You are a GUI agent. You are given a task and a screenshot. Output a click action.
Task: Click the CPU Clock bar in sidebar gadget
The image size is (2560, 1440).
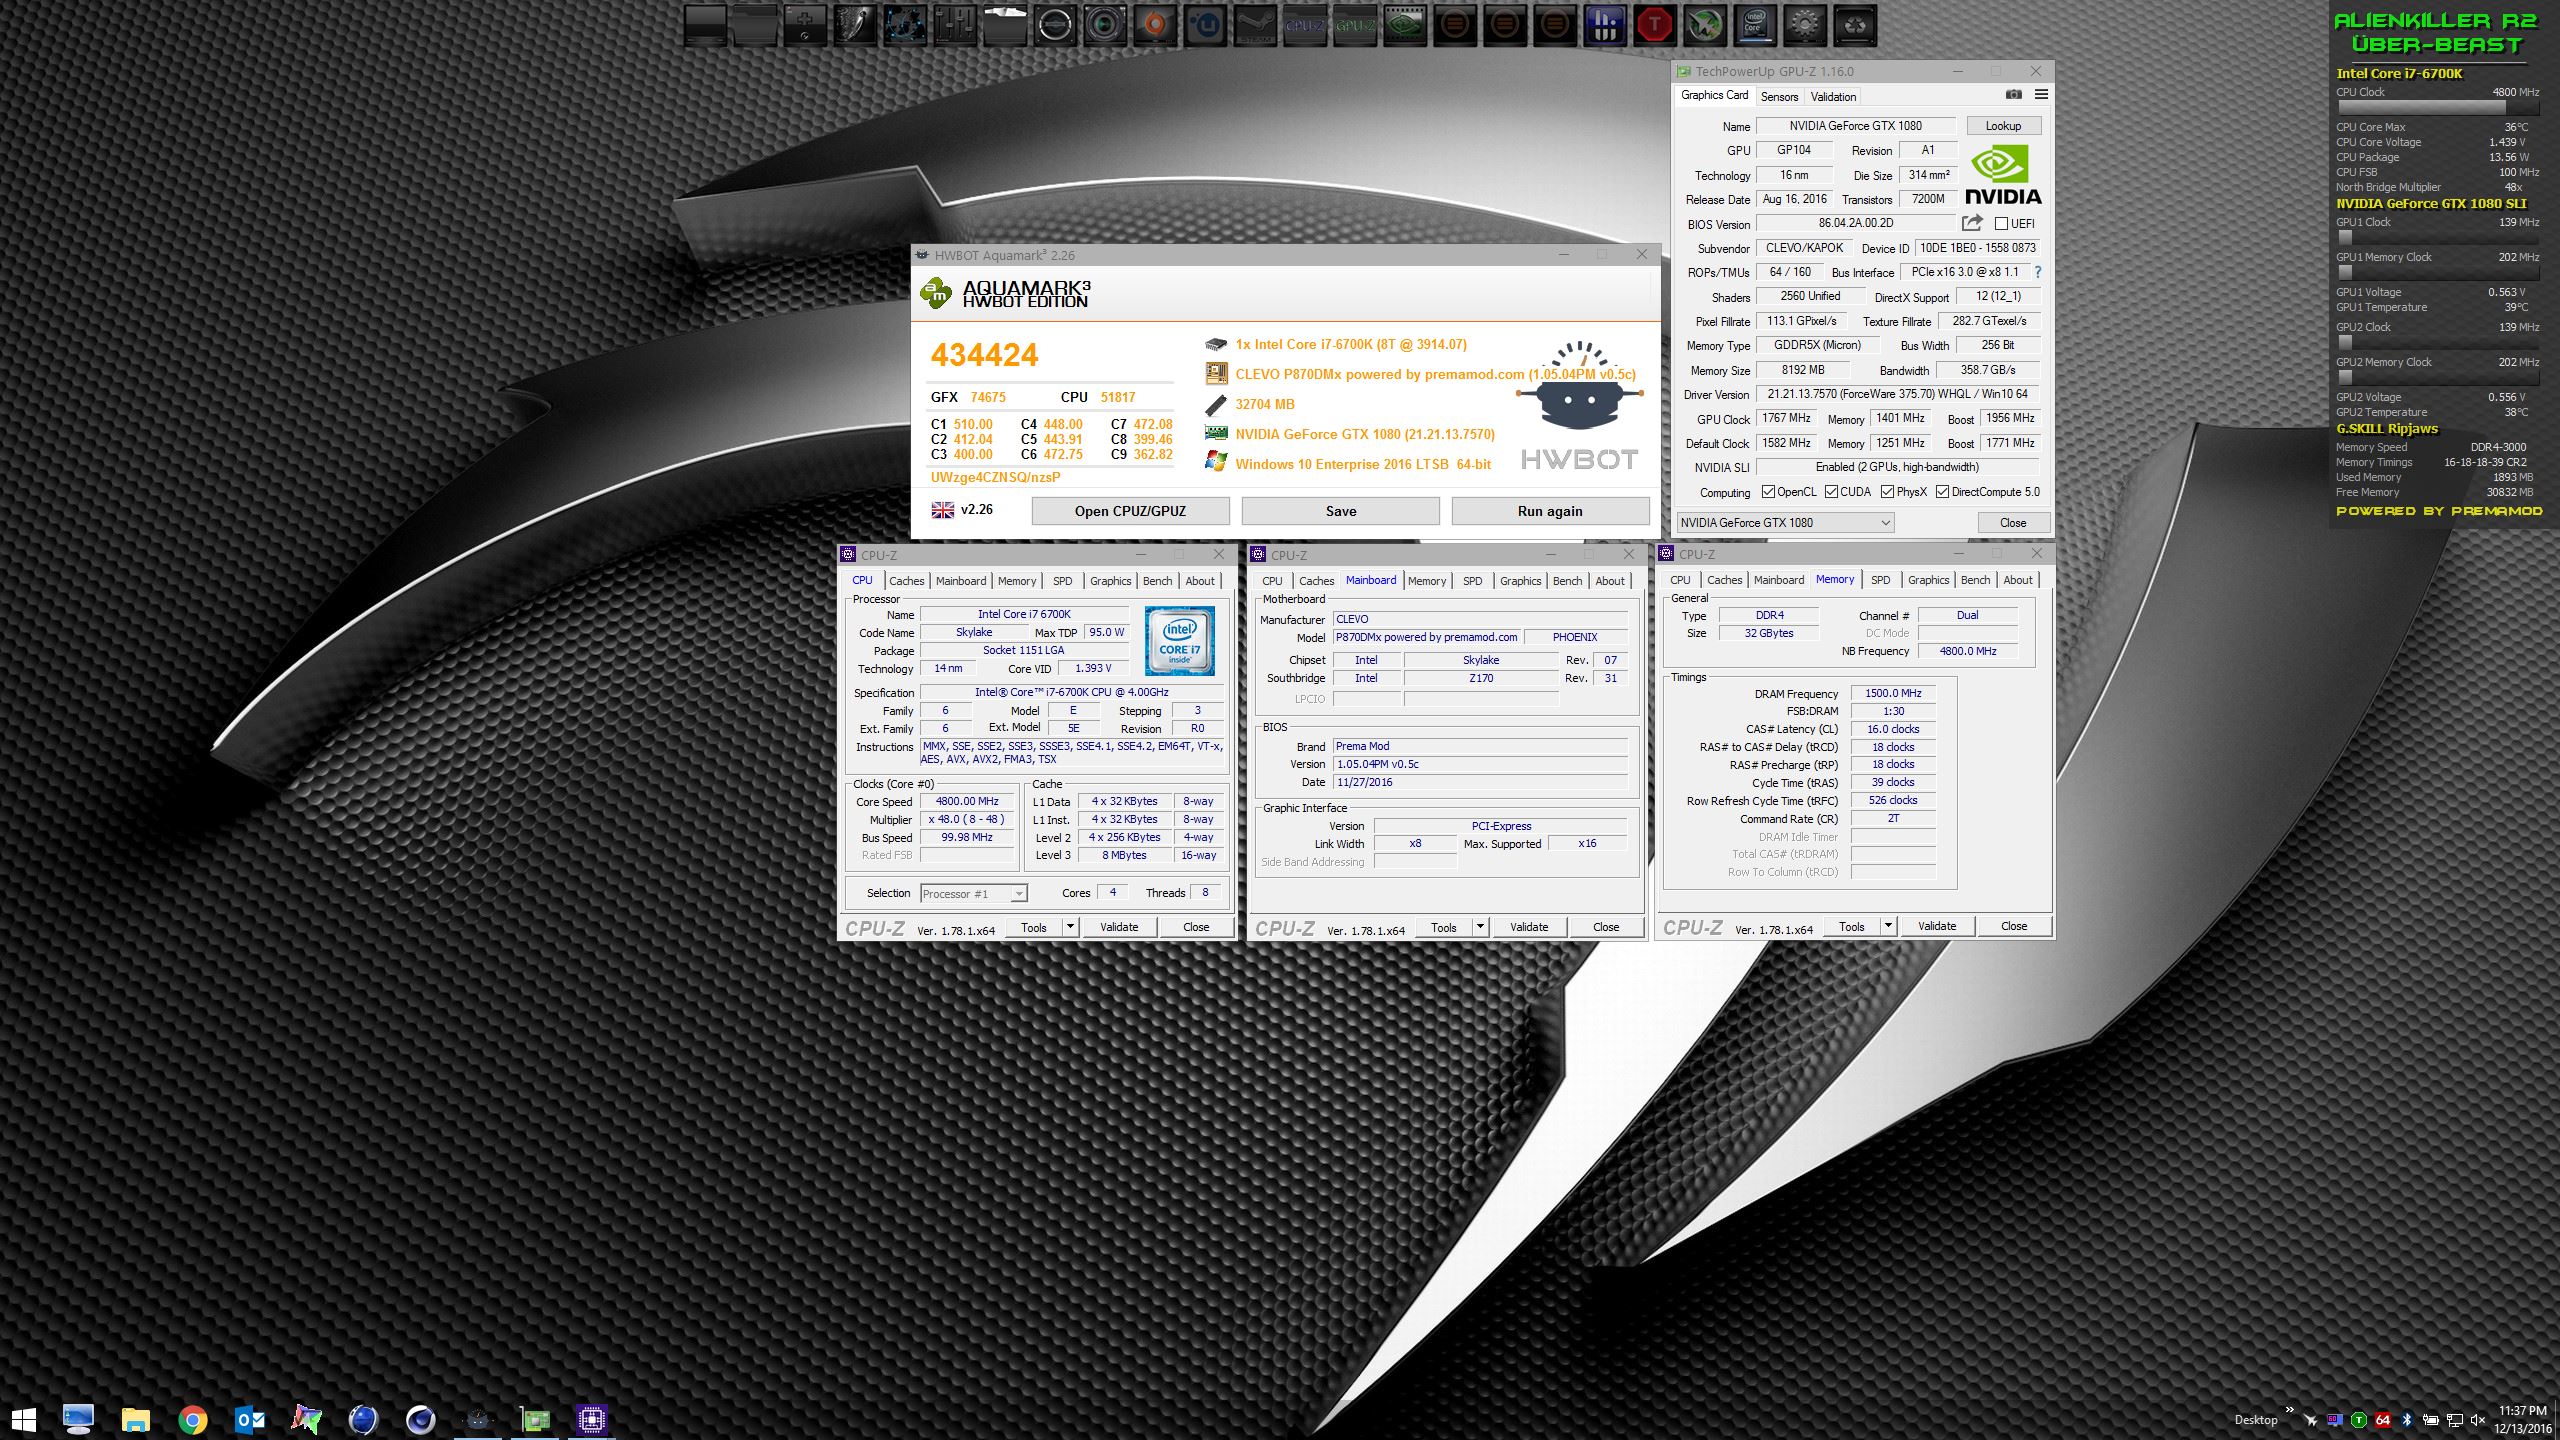[2437, 107]
